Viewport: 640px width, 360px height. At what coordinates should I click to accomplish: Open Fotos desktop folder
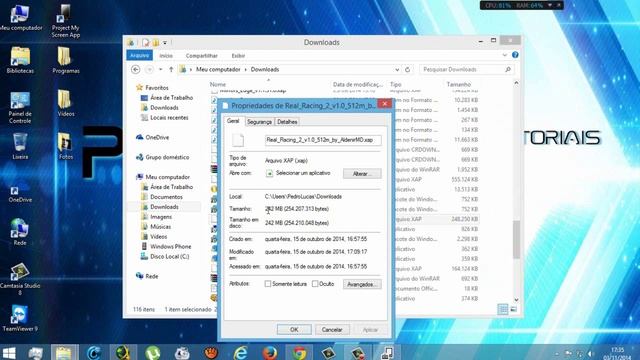[65, 146]
